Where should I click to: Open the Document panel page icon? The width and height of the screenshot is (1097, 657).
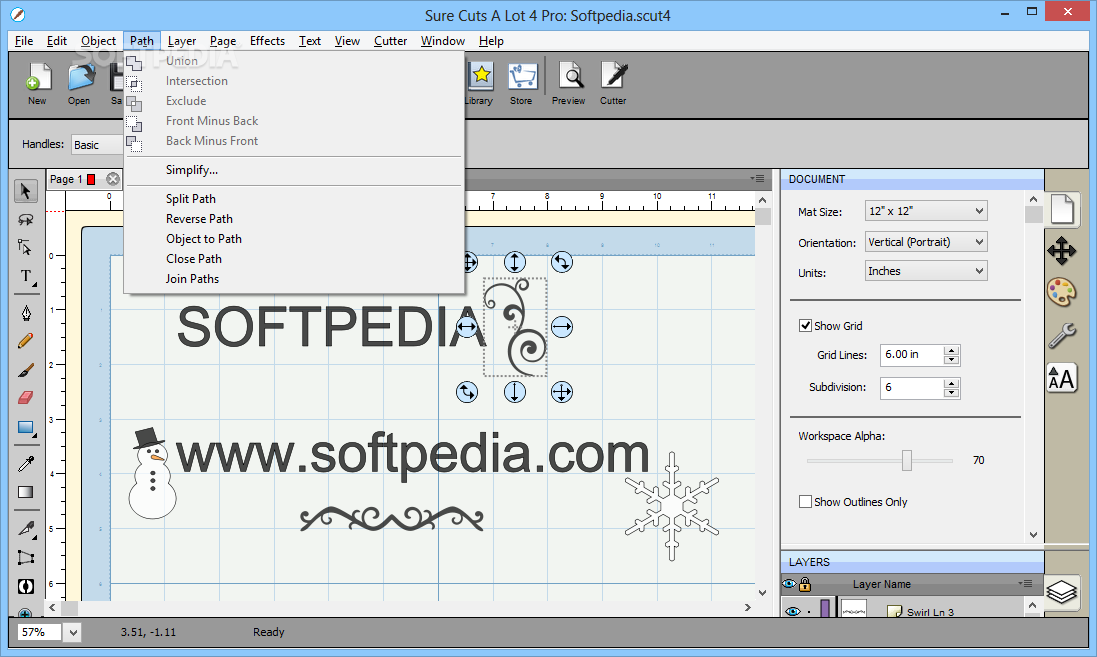tap(1062, 210)
